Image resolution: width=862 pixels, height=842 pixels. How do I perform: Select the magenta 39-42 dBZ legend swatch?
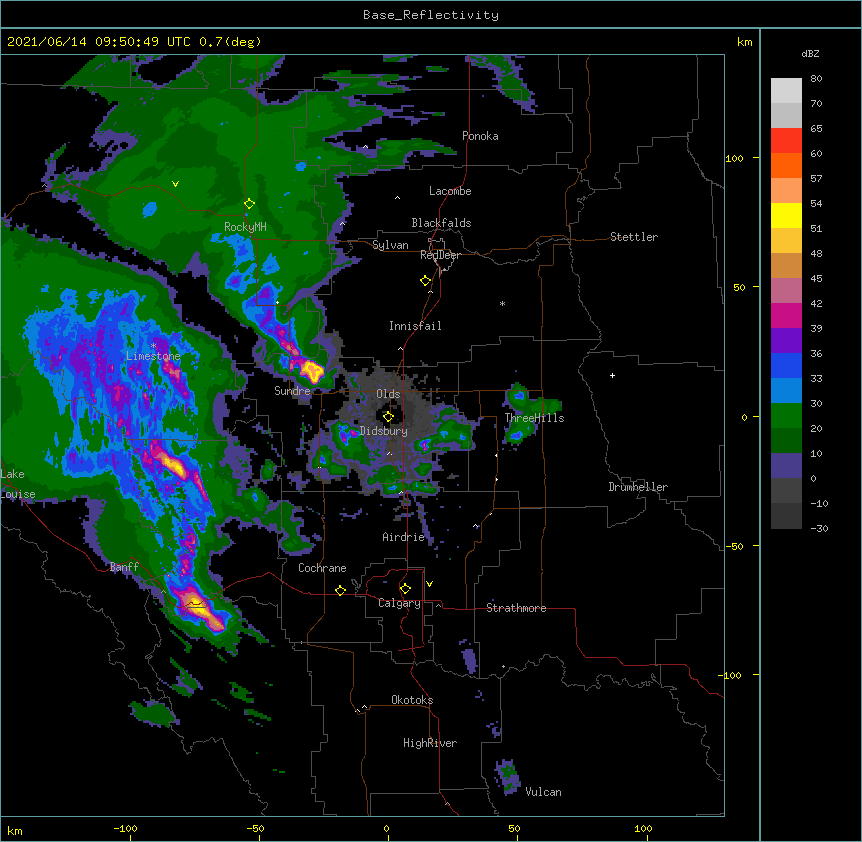point(786,315)
